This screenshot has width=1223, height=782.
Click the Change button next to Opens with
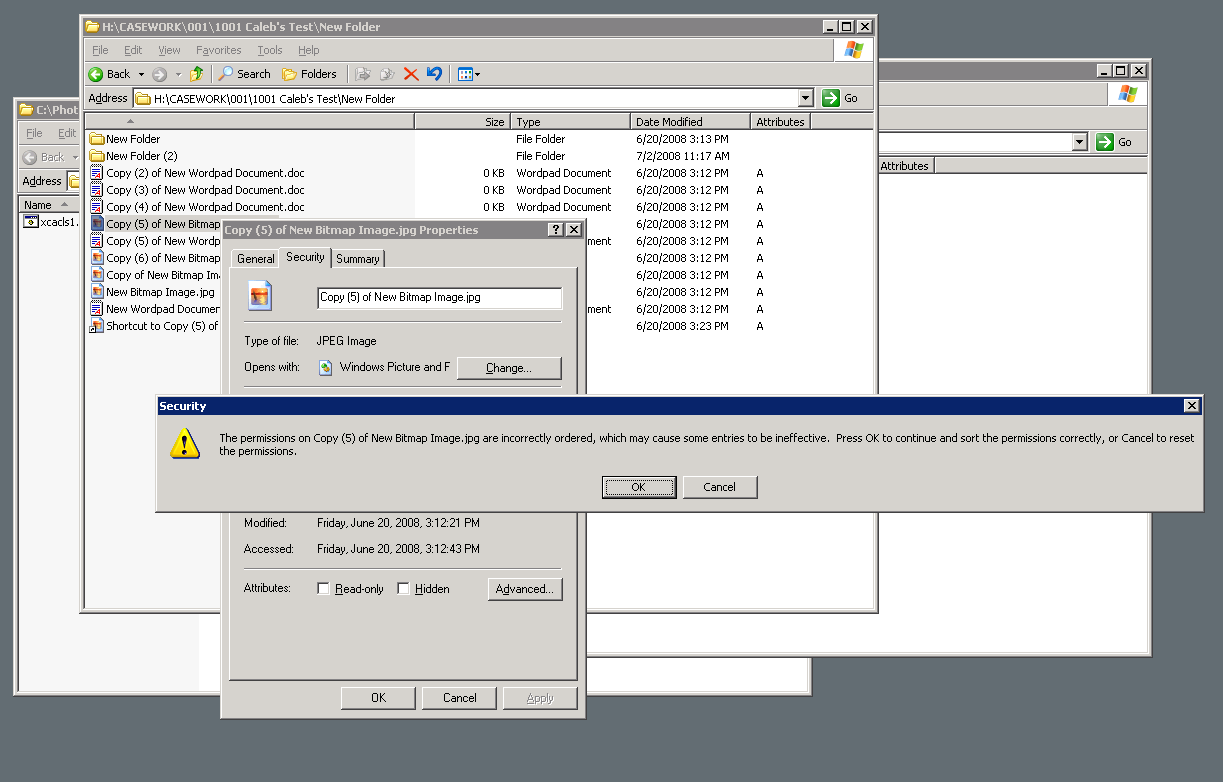pyautogui.click(x=509, y=368)
